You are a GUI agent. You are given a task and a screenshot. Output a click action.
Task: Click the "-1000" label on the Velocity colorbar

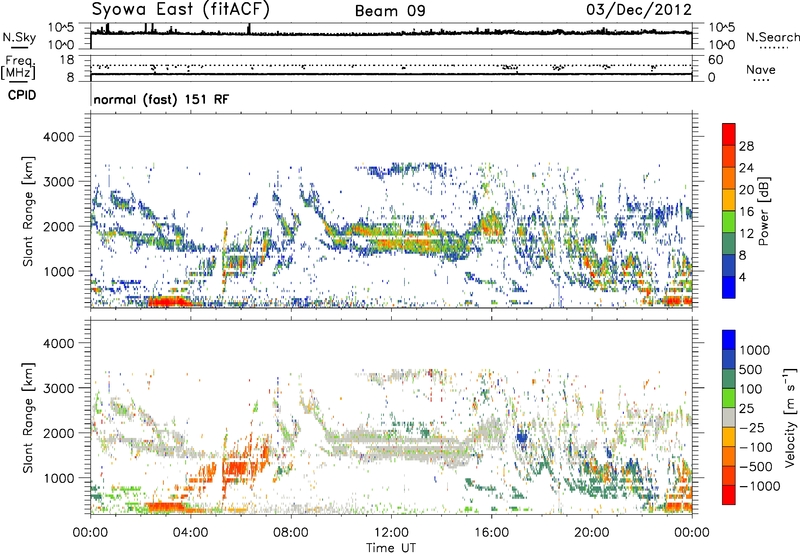click(759, 486)
